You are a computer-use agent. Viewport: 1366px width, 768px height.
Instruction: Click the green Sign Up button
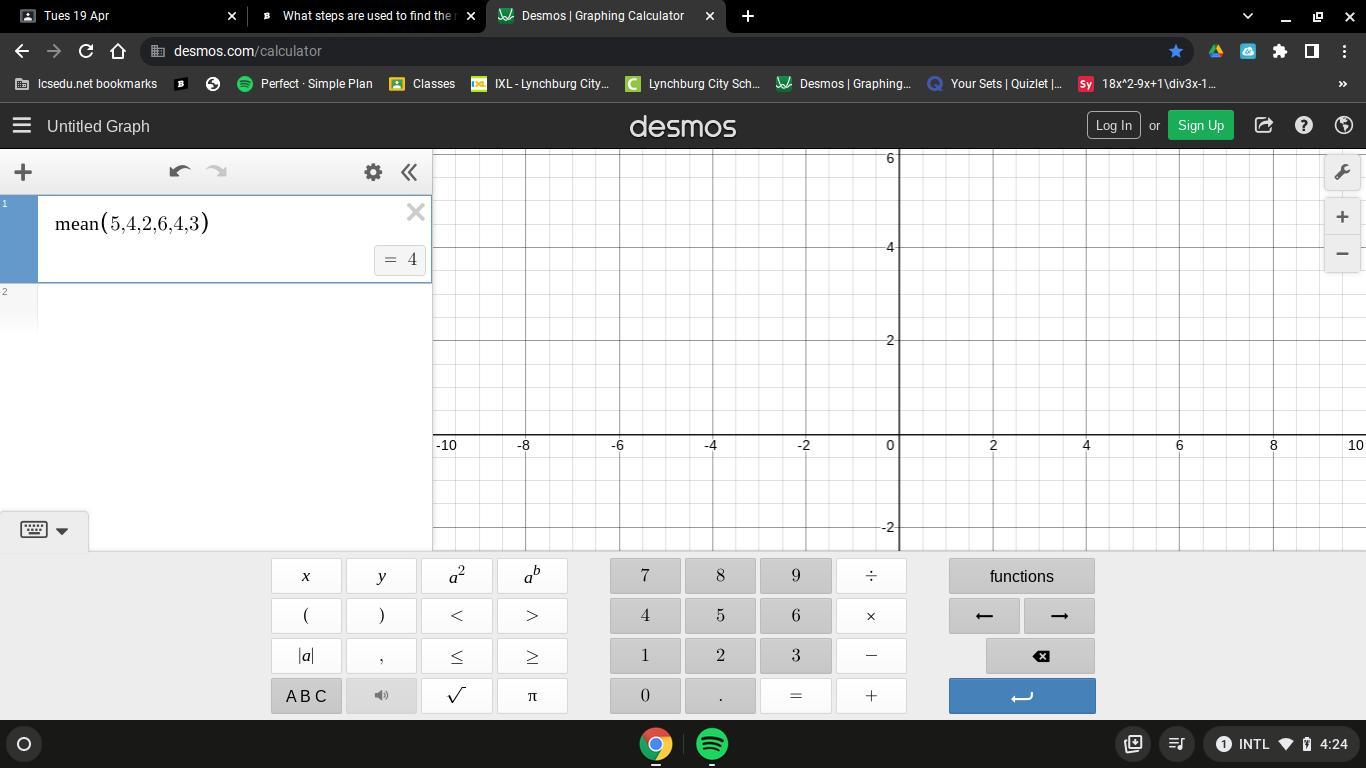(x=1200, y=125)
